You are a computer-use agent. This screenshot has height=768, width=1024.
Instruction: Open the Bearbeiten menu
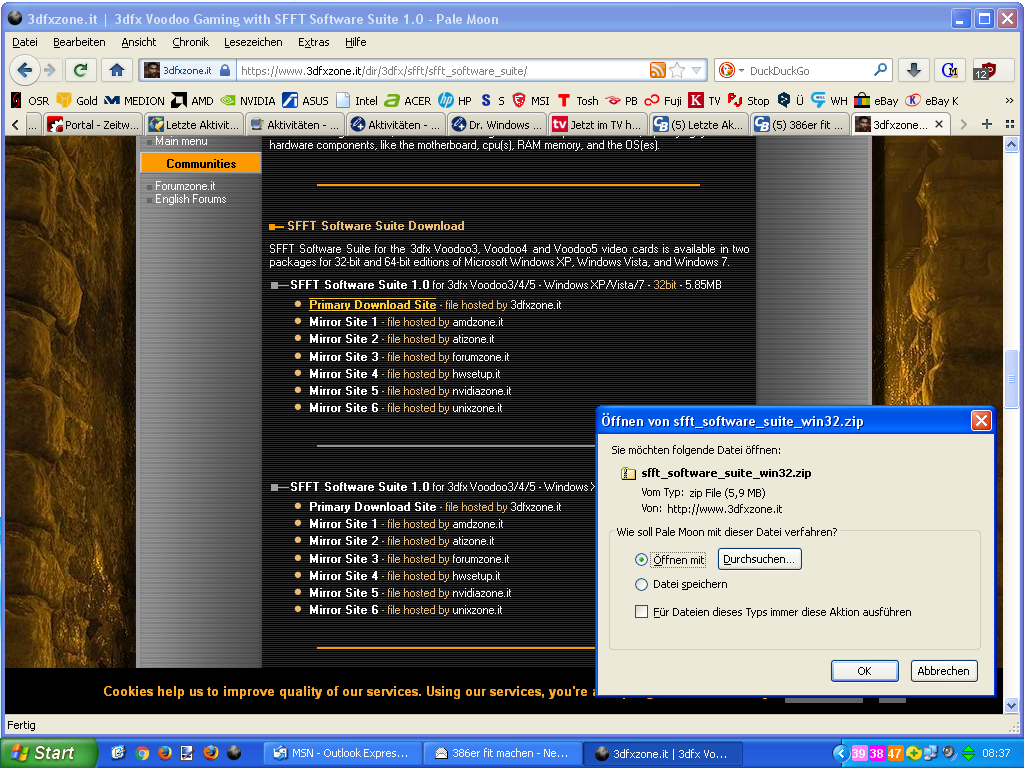click(79, 42)
